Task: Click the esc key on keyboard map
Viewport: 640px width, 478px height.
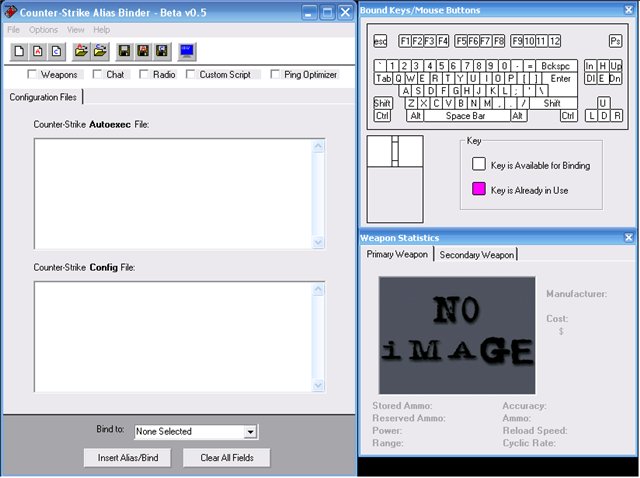Action: click(380, 41)
